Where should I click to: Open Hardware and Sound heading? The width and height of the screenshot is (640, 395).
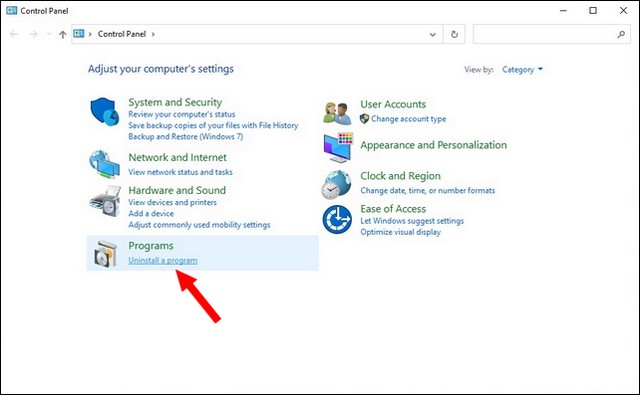coord(177,190)
